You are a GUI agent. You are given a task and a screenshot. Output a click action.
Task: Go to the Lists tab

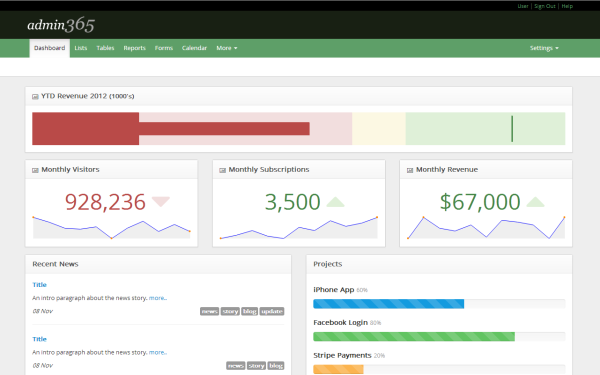pyautogui.click(x=81, y=48)
